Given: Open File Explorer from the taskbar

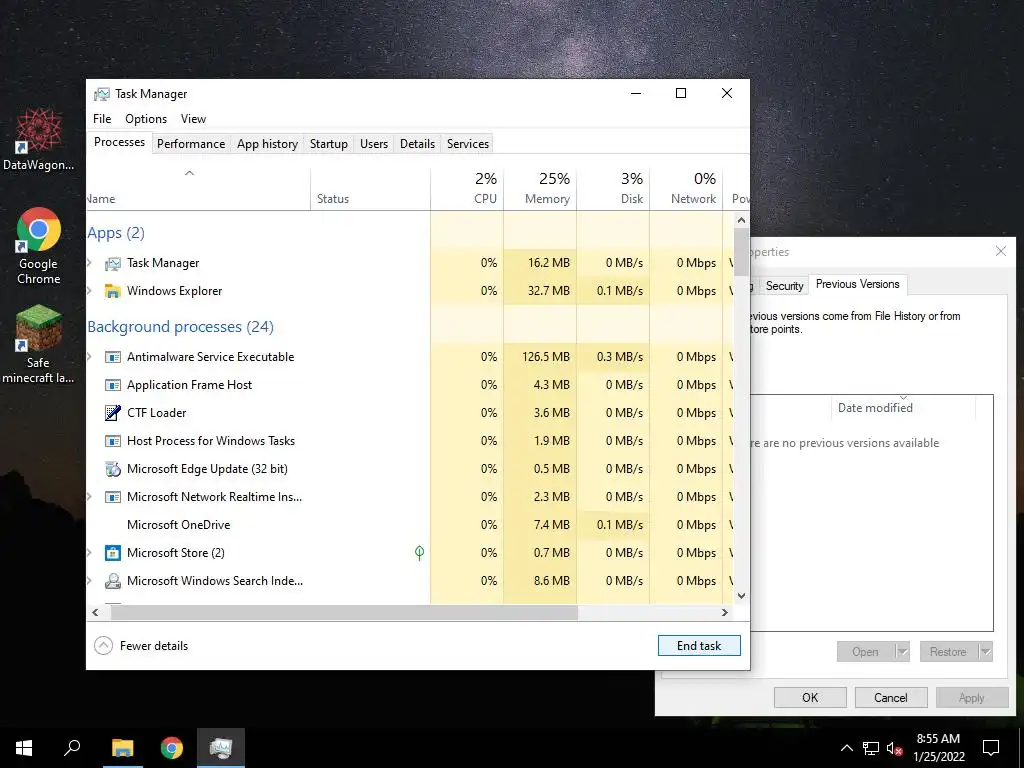Looking at the screenshot, I should tap(122, 748).
